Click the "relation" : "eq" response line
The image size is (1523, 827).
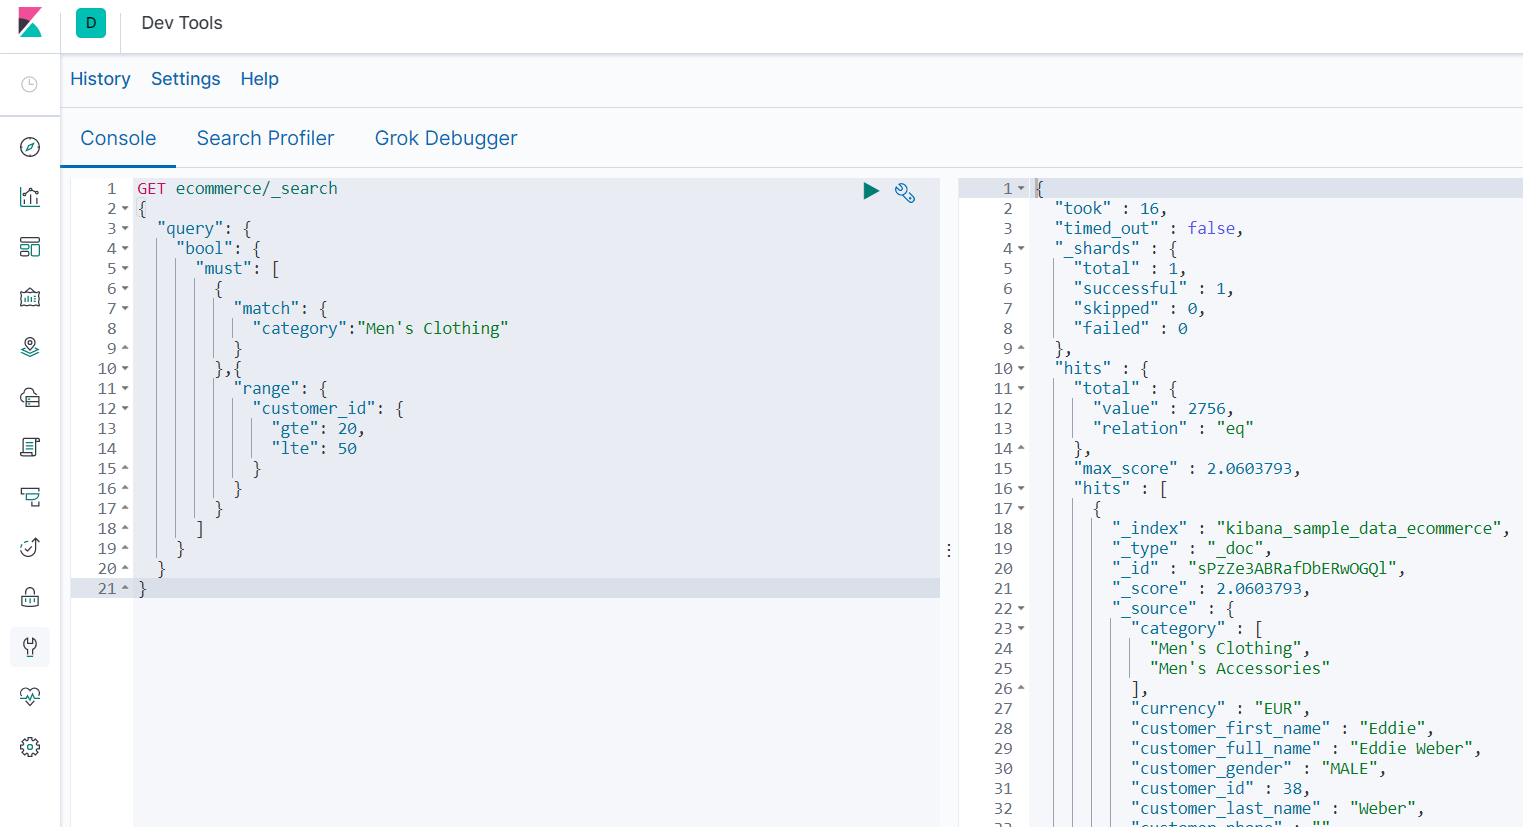[x=1172, y=428]
